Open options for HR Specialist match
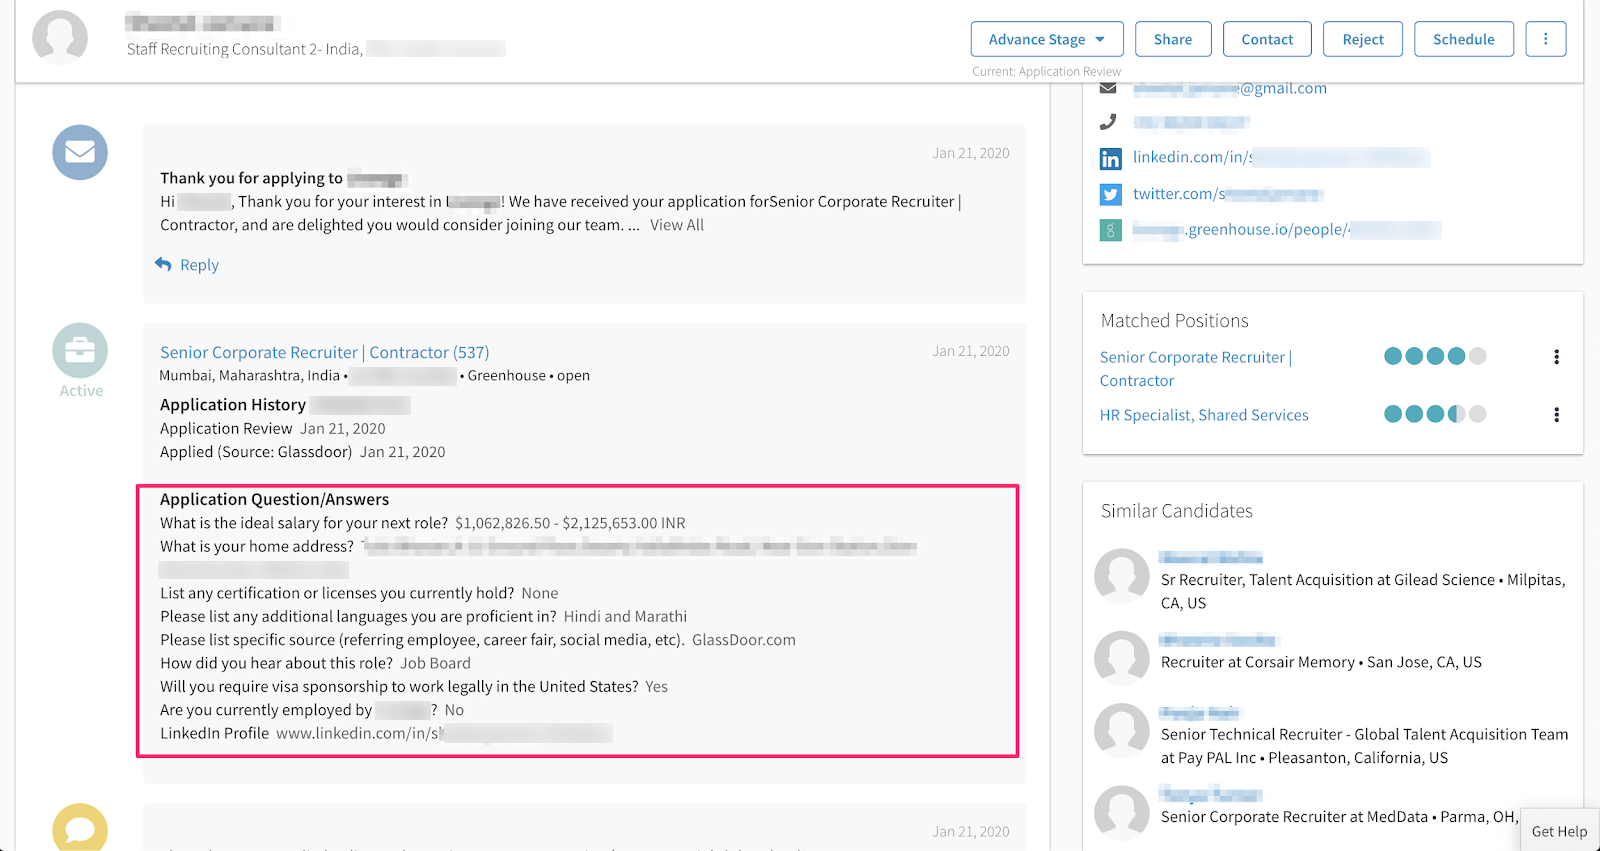The image size is (1600, 851). point(1556,415)
